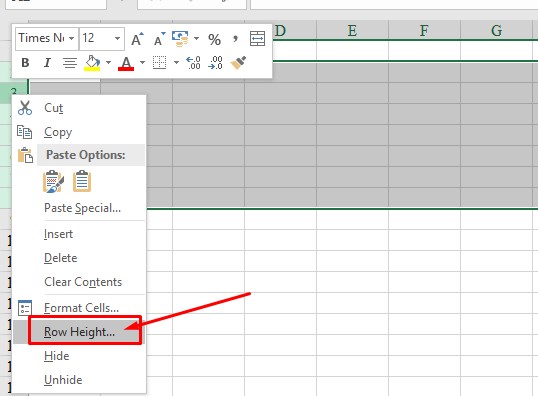Center align text in mini toolbar
Viewport: 538px width, 396px height.
70,63
